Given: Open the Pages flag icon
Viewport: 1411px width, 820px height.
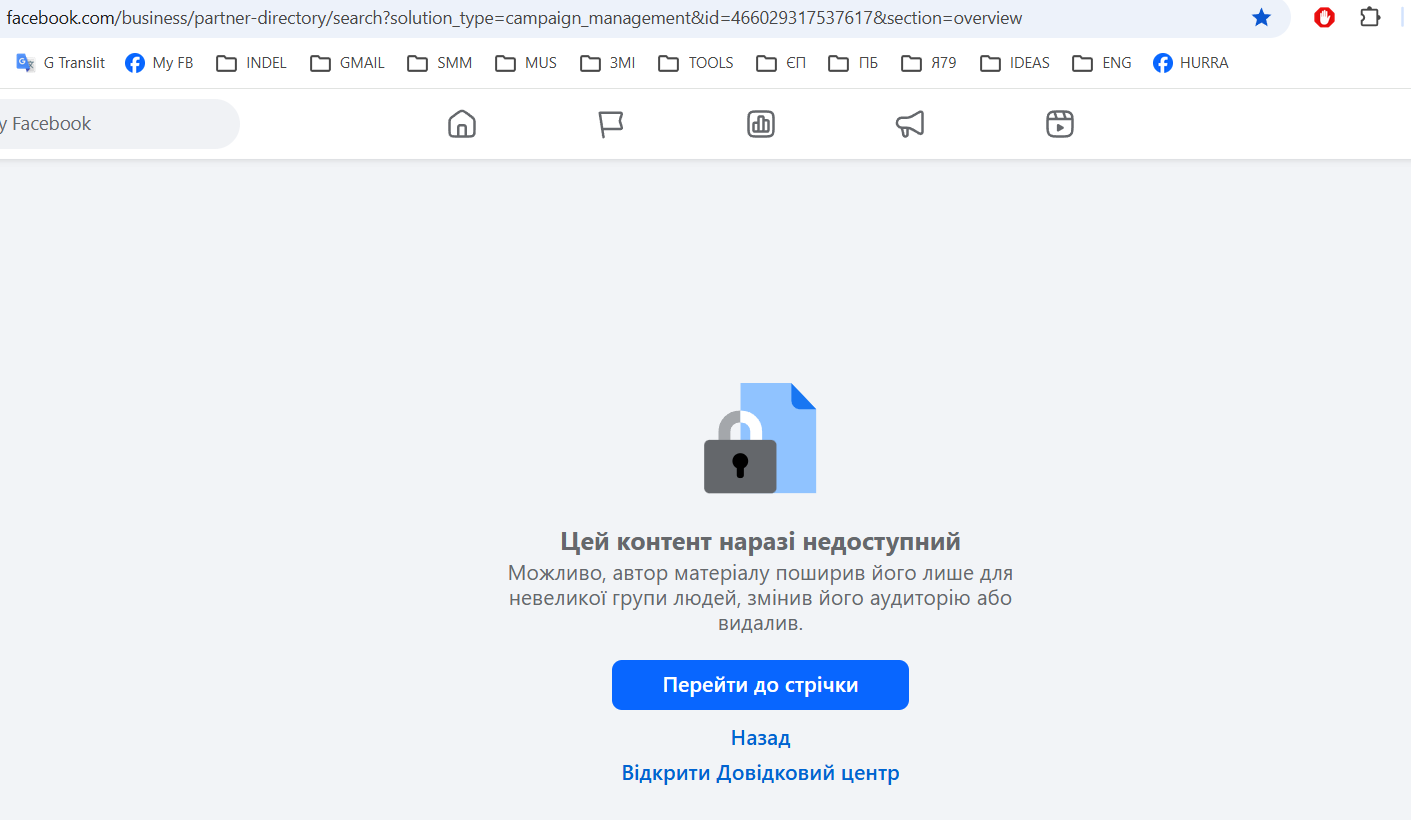Looking at the screenshot, I should pos(611,124).
